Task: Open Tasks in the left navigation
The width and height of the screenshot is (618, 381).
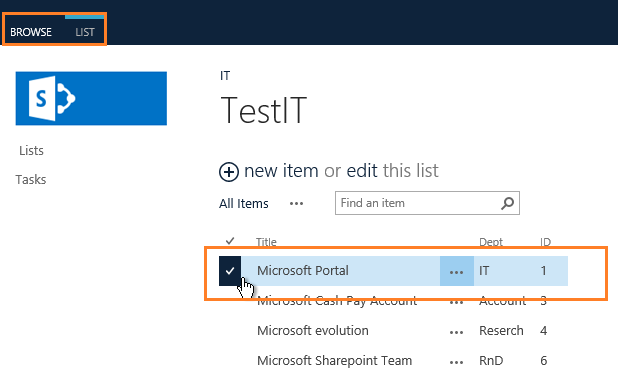Action: pos(31,180)
